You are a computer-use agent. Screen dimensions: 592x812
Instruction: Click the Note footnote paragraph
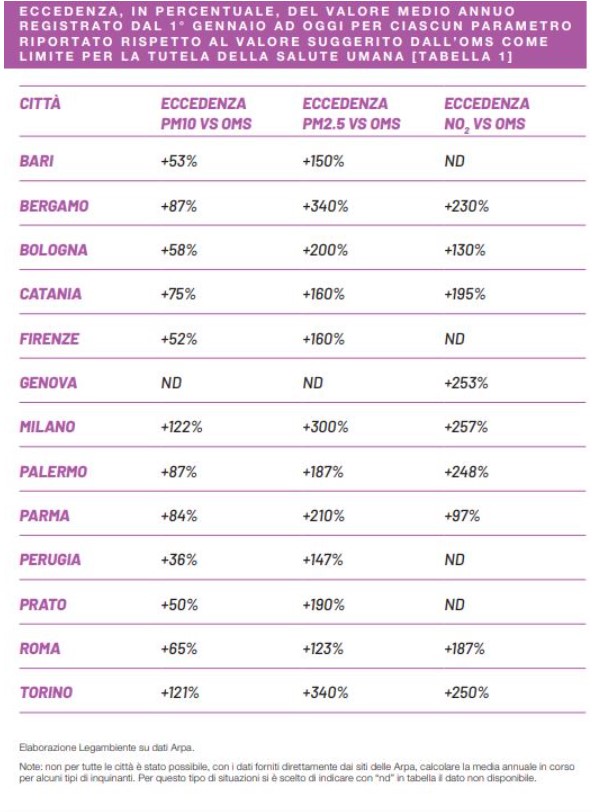click(x=297, y=772)
